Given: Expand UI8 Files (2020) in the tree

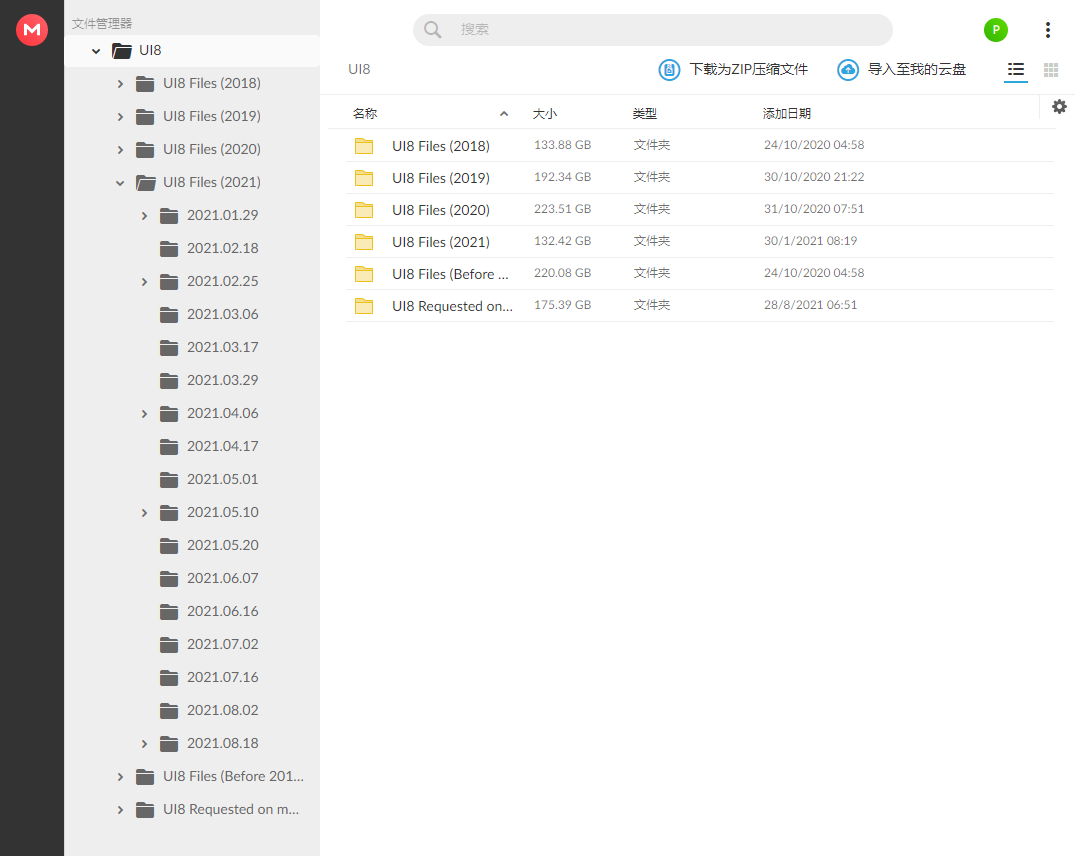Looking at the screenshot, I should pyautogui.click(x=120, y=149).
